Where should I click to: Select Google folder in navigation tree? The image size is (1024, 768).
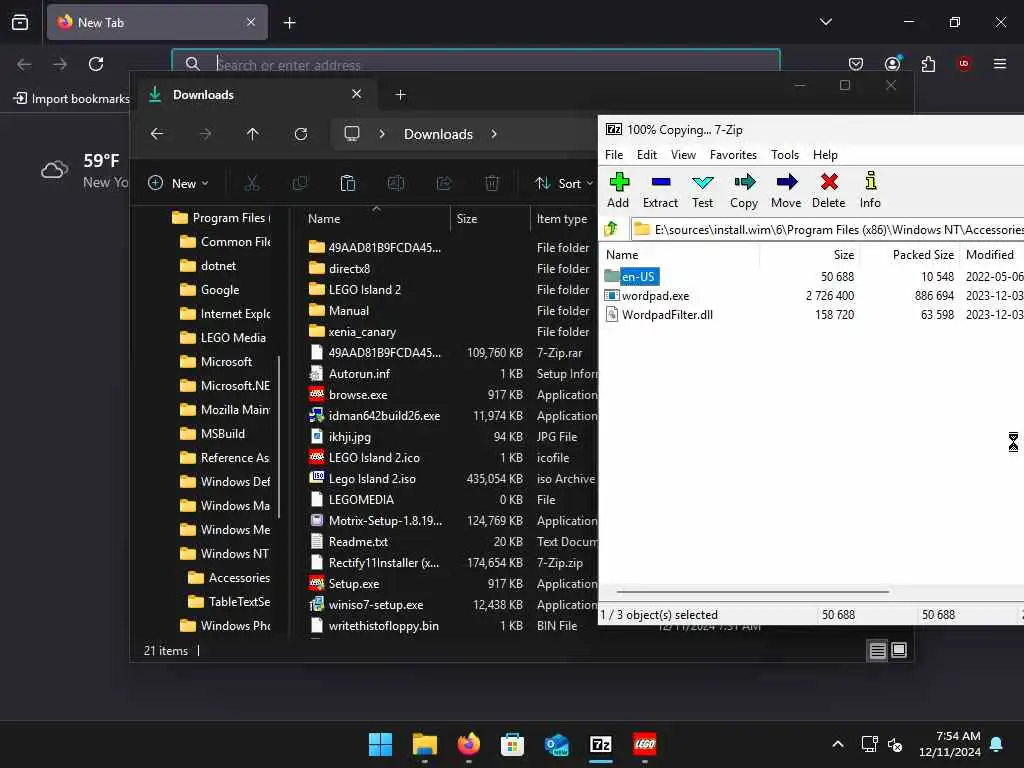[210, 290]
